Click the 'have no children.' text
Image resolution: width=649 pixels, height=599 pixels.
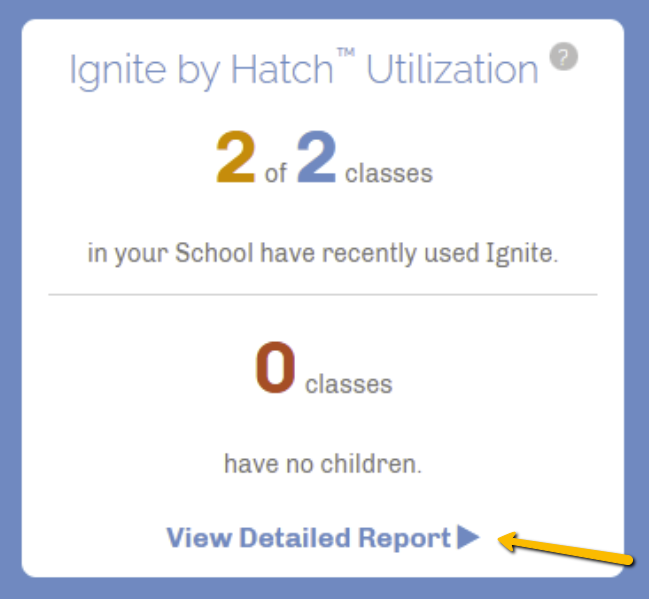click(x=323, y=464)
